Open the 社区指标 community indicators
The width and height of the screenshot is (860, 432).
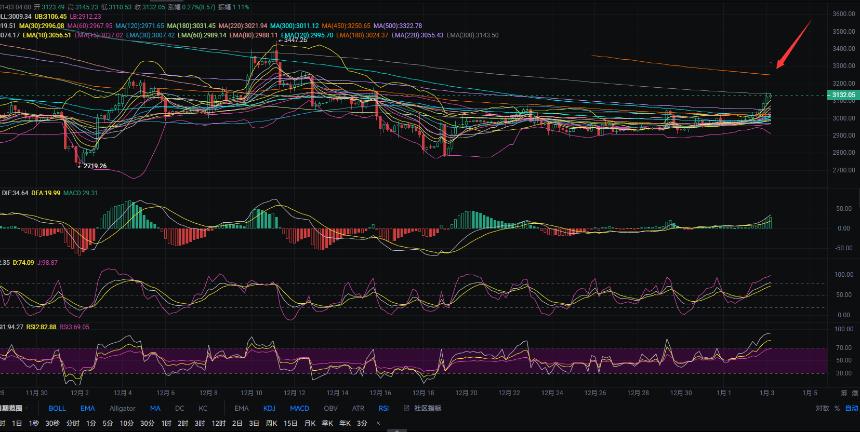point(428,408)
